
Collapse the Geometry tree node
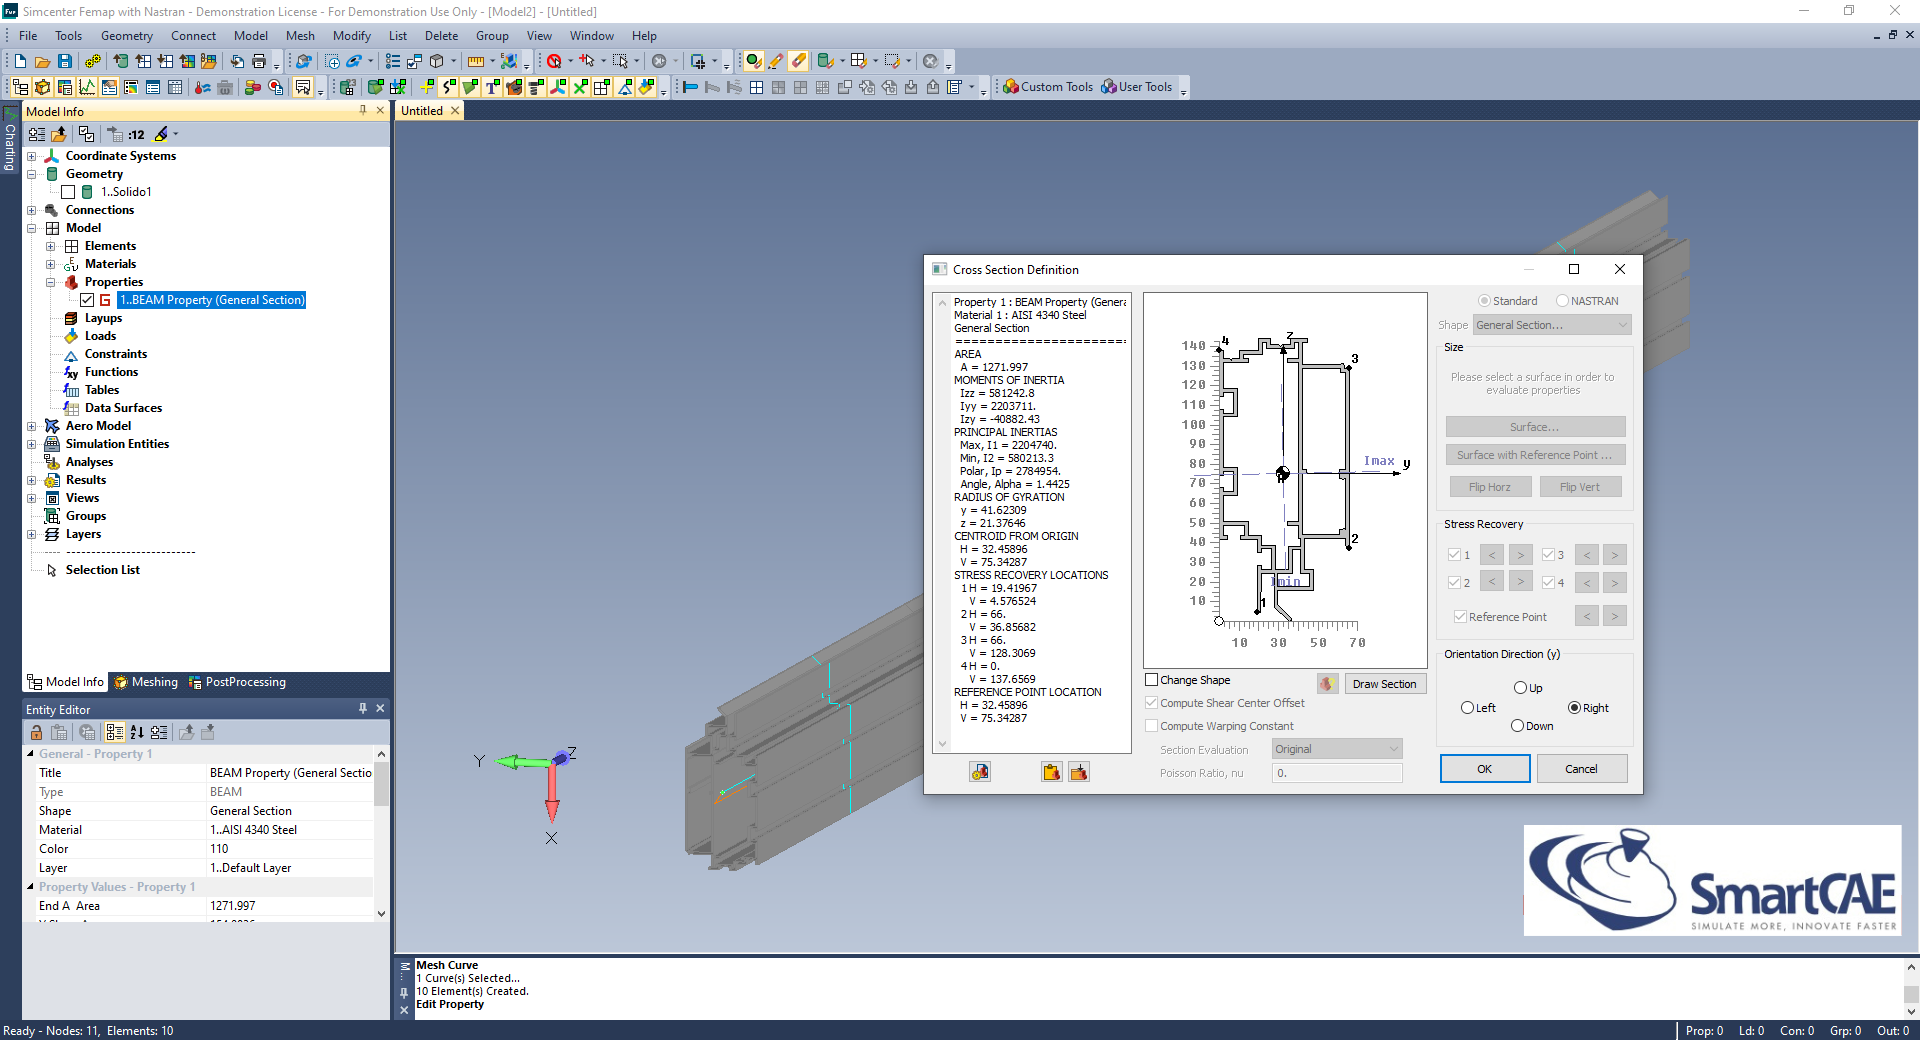[x=31, y=174]
